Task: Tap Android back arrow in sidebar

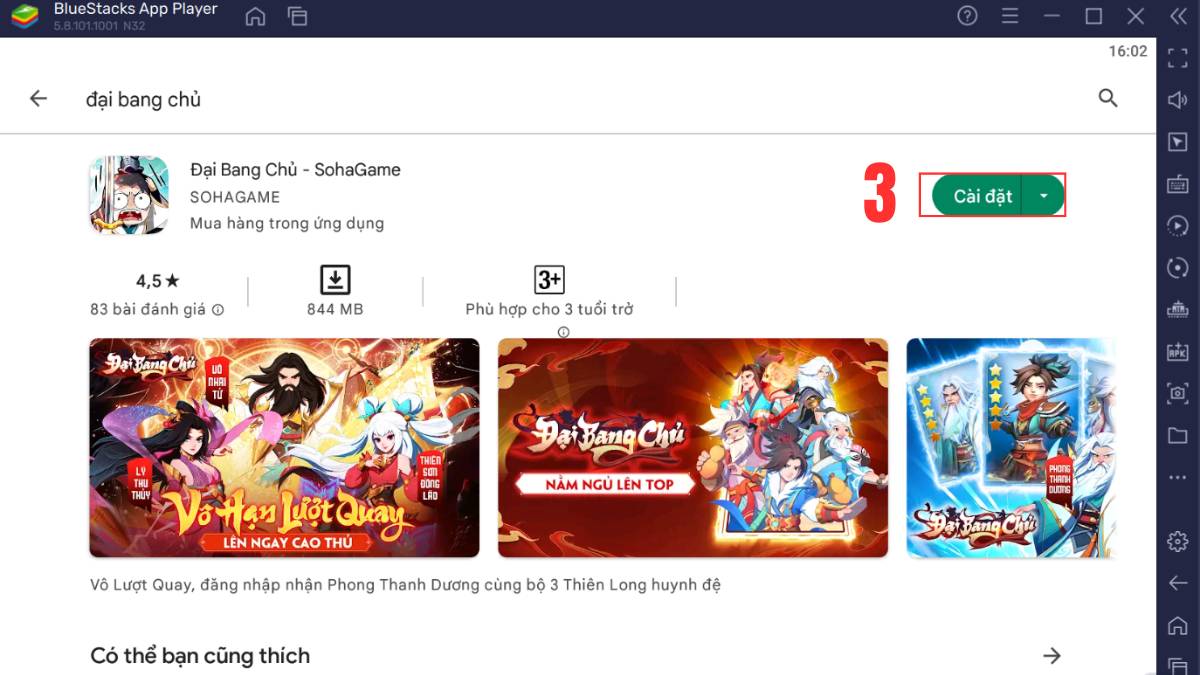Action: [x=1178, y=583]
